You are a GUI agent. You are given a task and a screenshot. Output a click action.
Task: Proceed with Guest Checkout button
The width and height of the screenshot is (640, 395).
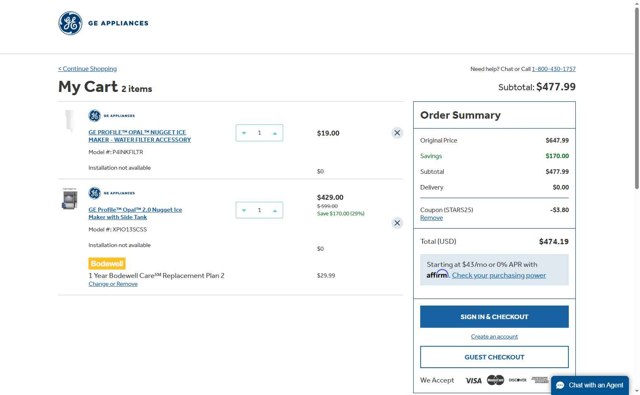[494, 357]
